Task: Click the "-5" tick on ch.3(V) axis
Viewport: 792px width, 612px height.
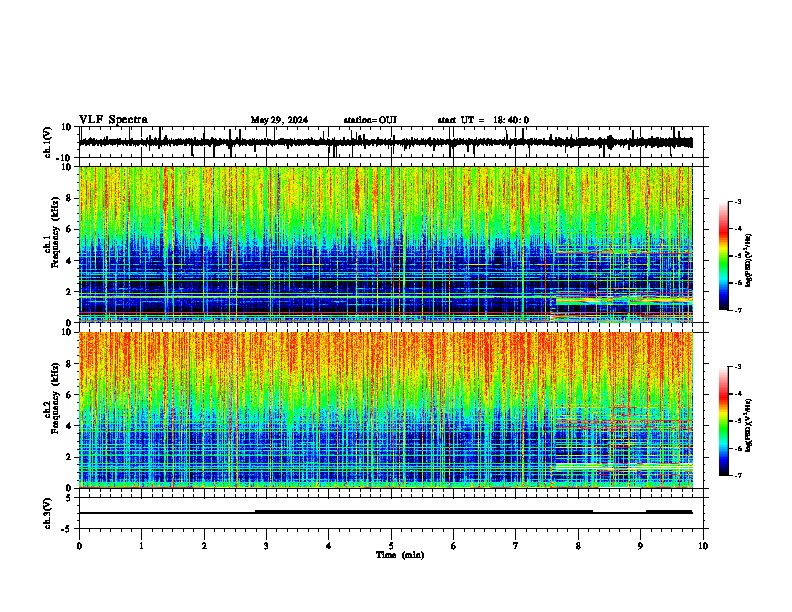Action: coord(67,529)
